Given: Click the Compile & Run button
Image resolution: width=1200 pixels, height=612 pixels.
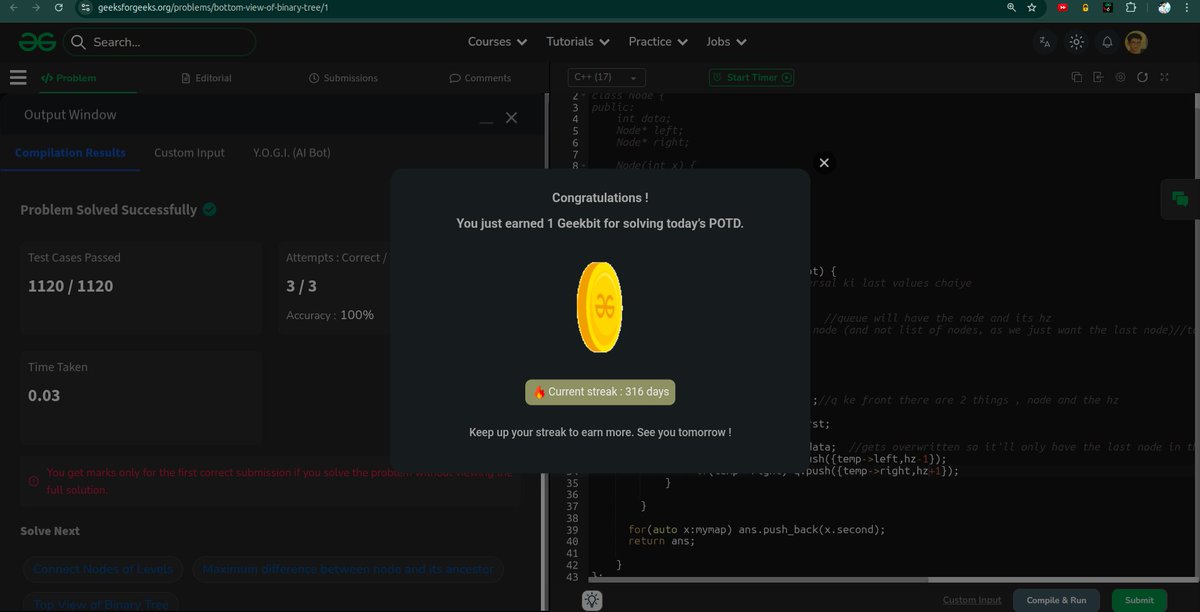Looking at the screenshot, I should pos(1056,600).
